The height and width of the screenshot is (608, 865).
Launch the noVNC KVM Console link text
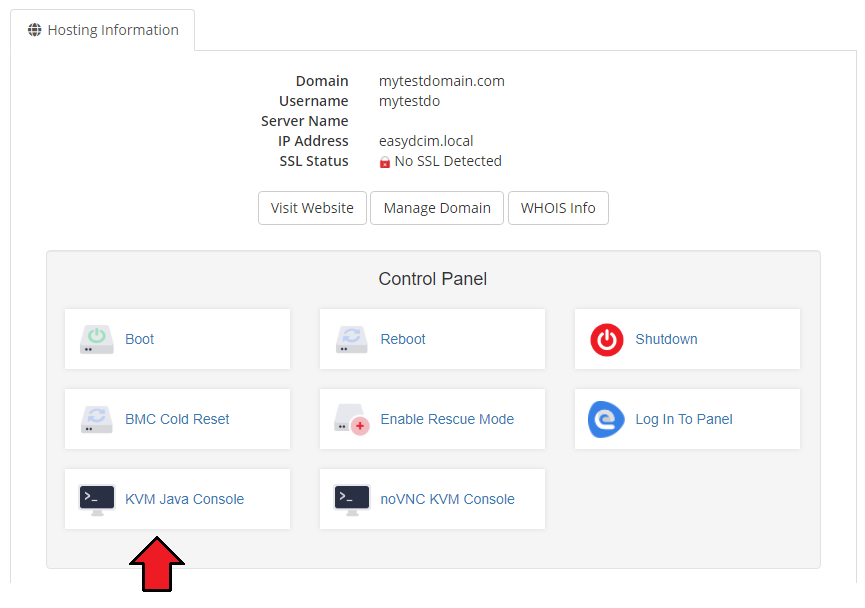(447, 499)
